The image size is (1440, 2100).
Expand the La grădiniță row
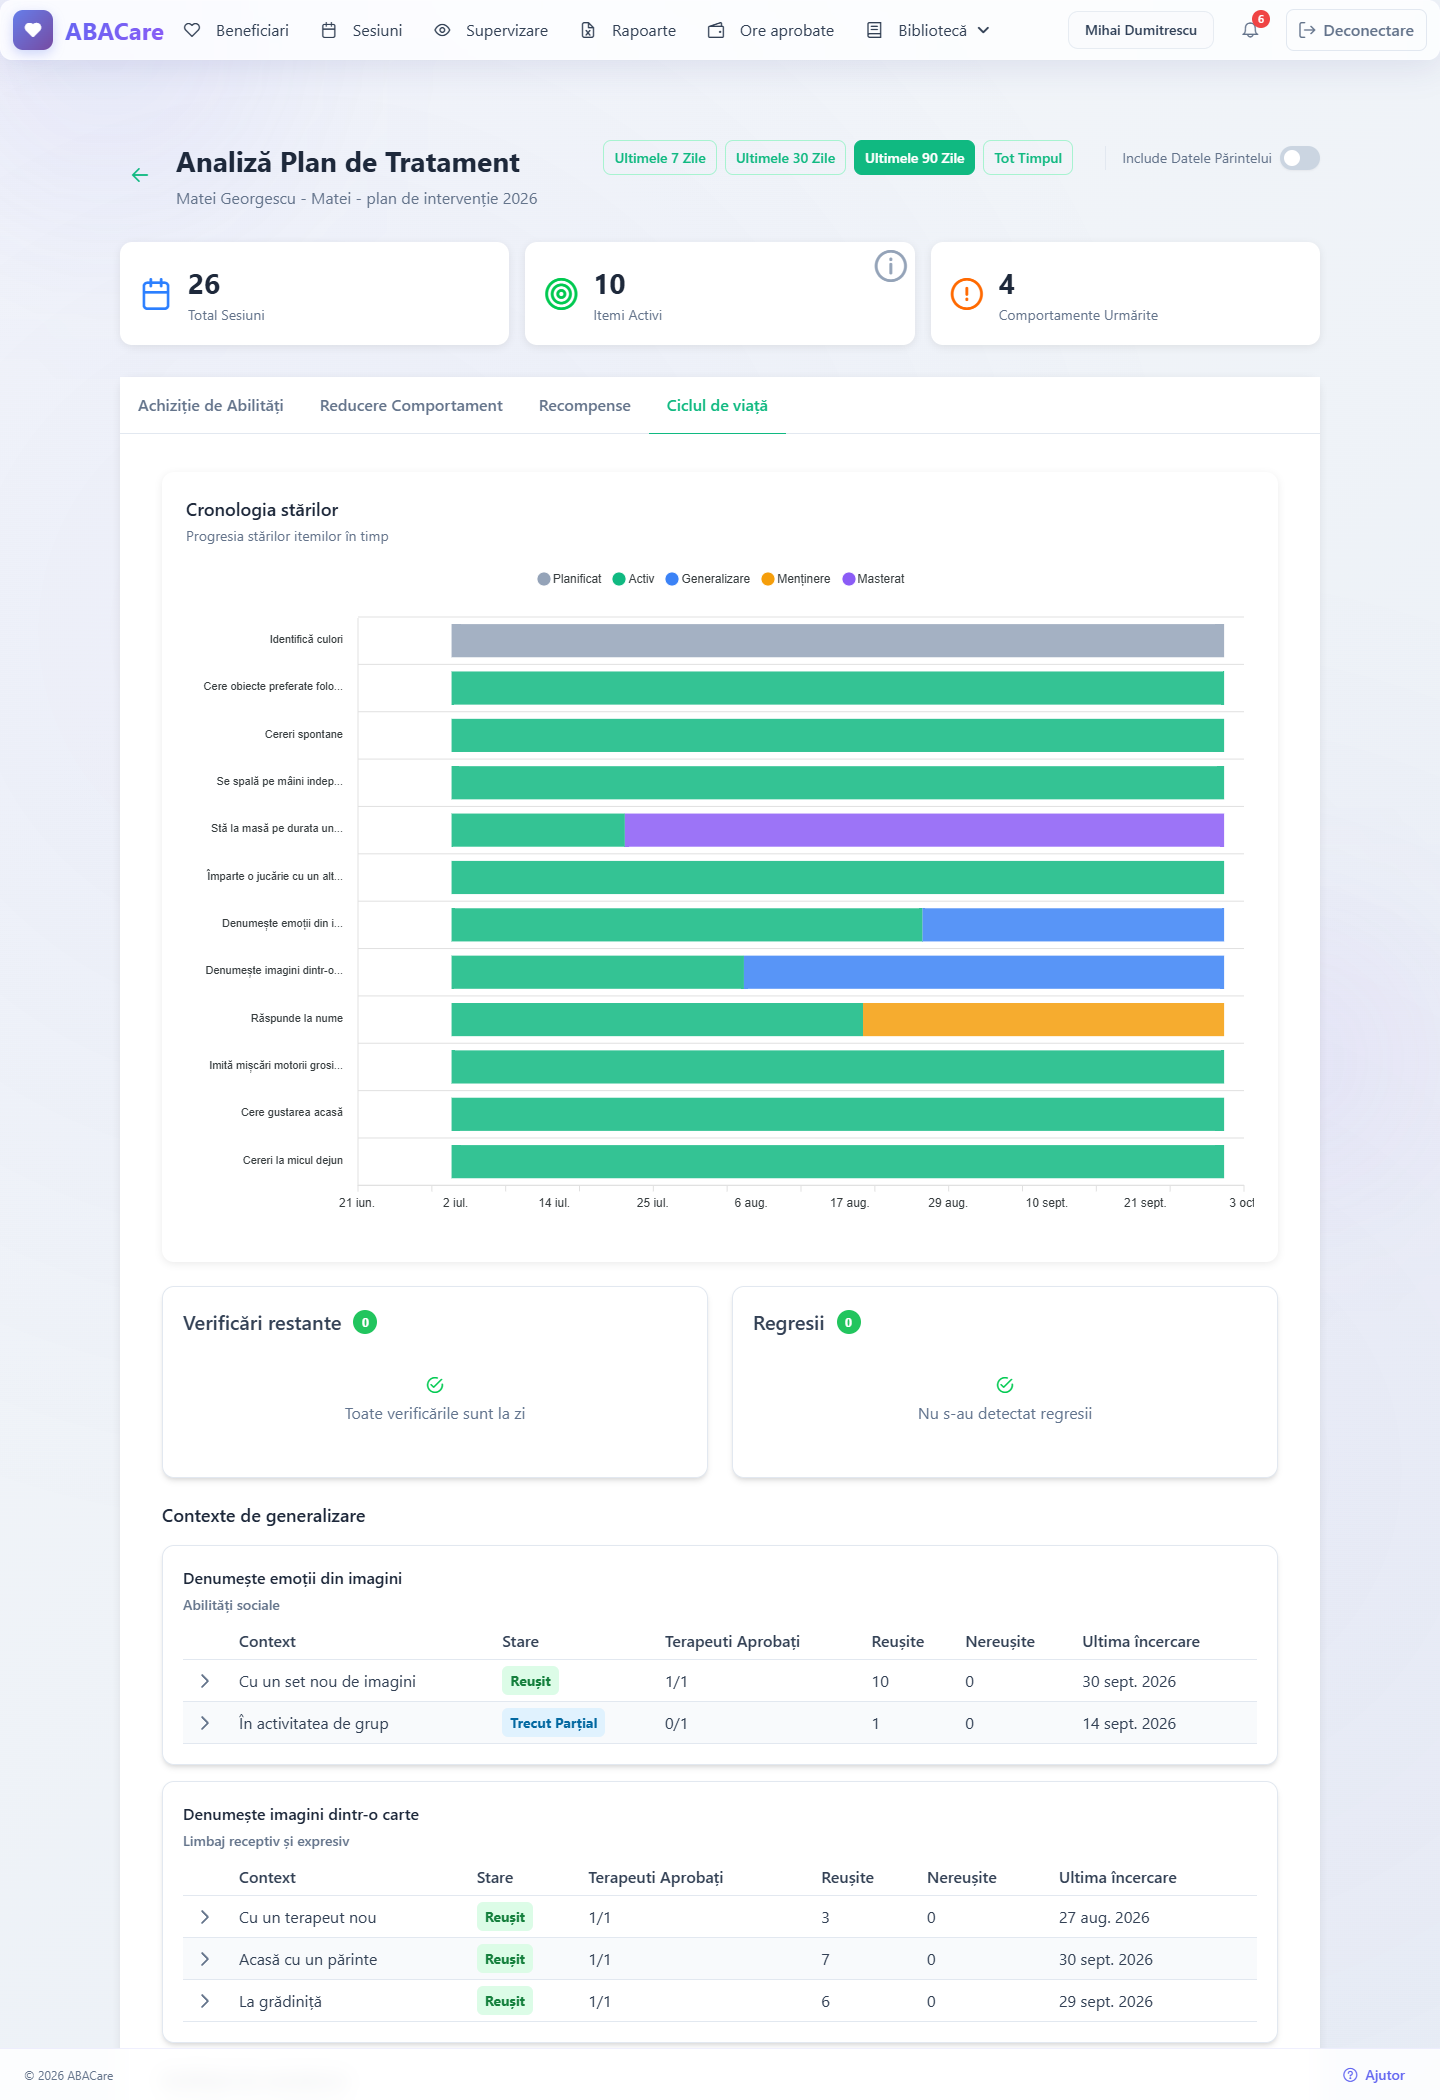205,2001
